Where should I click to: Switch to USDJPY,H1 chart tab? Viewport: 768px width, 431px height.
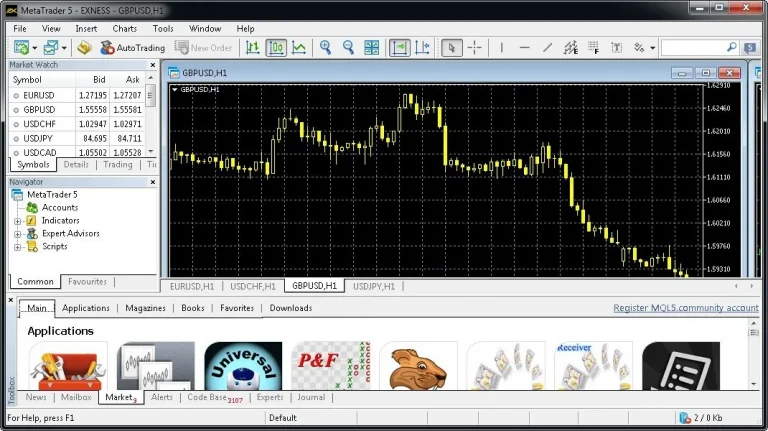point(374,286)
